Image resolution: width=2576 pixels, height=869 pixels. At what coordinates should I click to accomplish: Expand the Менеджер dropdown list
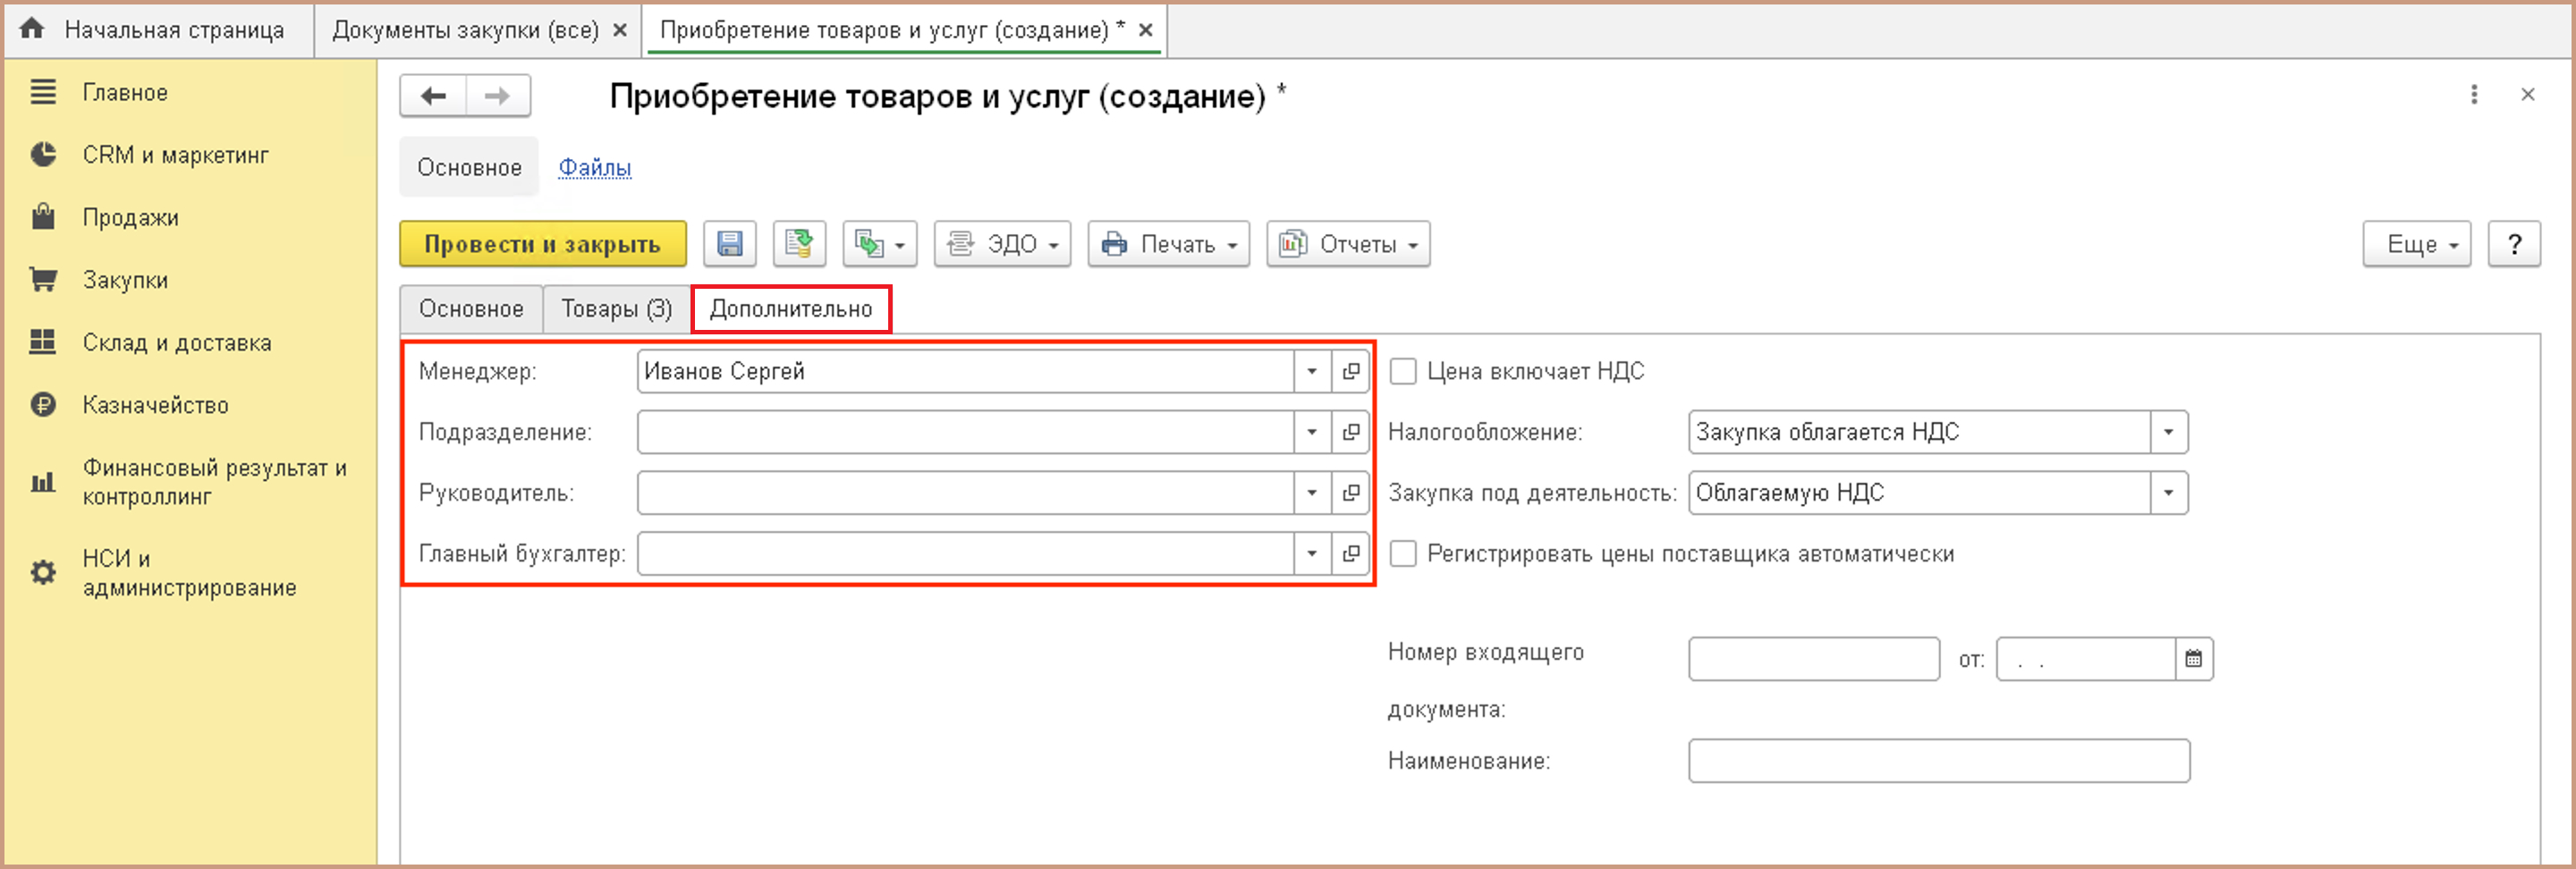tap(1312, 371)
